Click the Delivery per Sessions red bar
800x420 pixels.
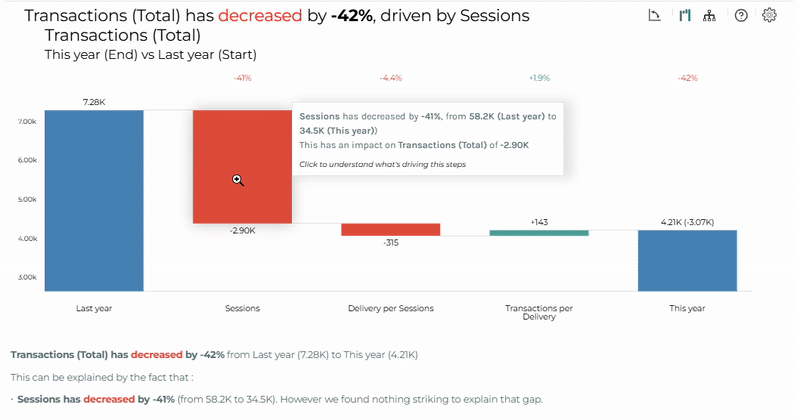click(391, 230)
